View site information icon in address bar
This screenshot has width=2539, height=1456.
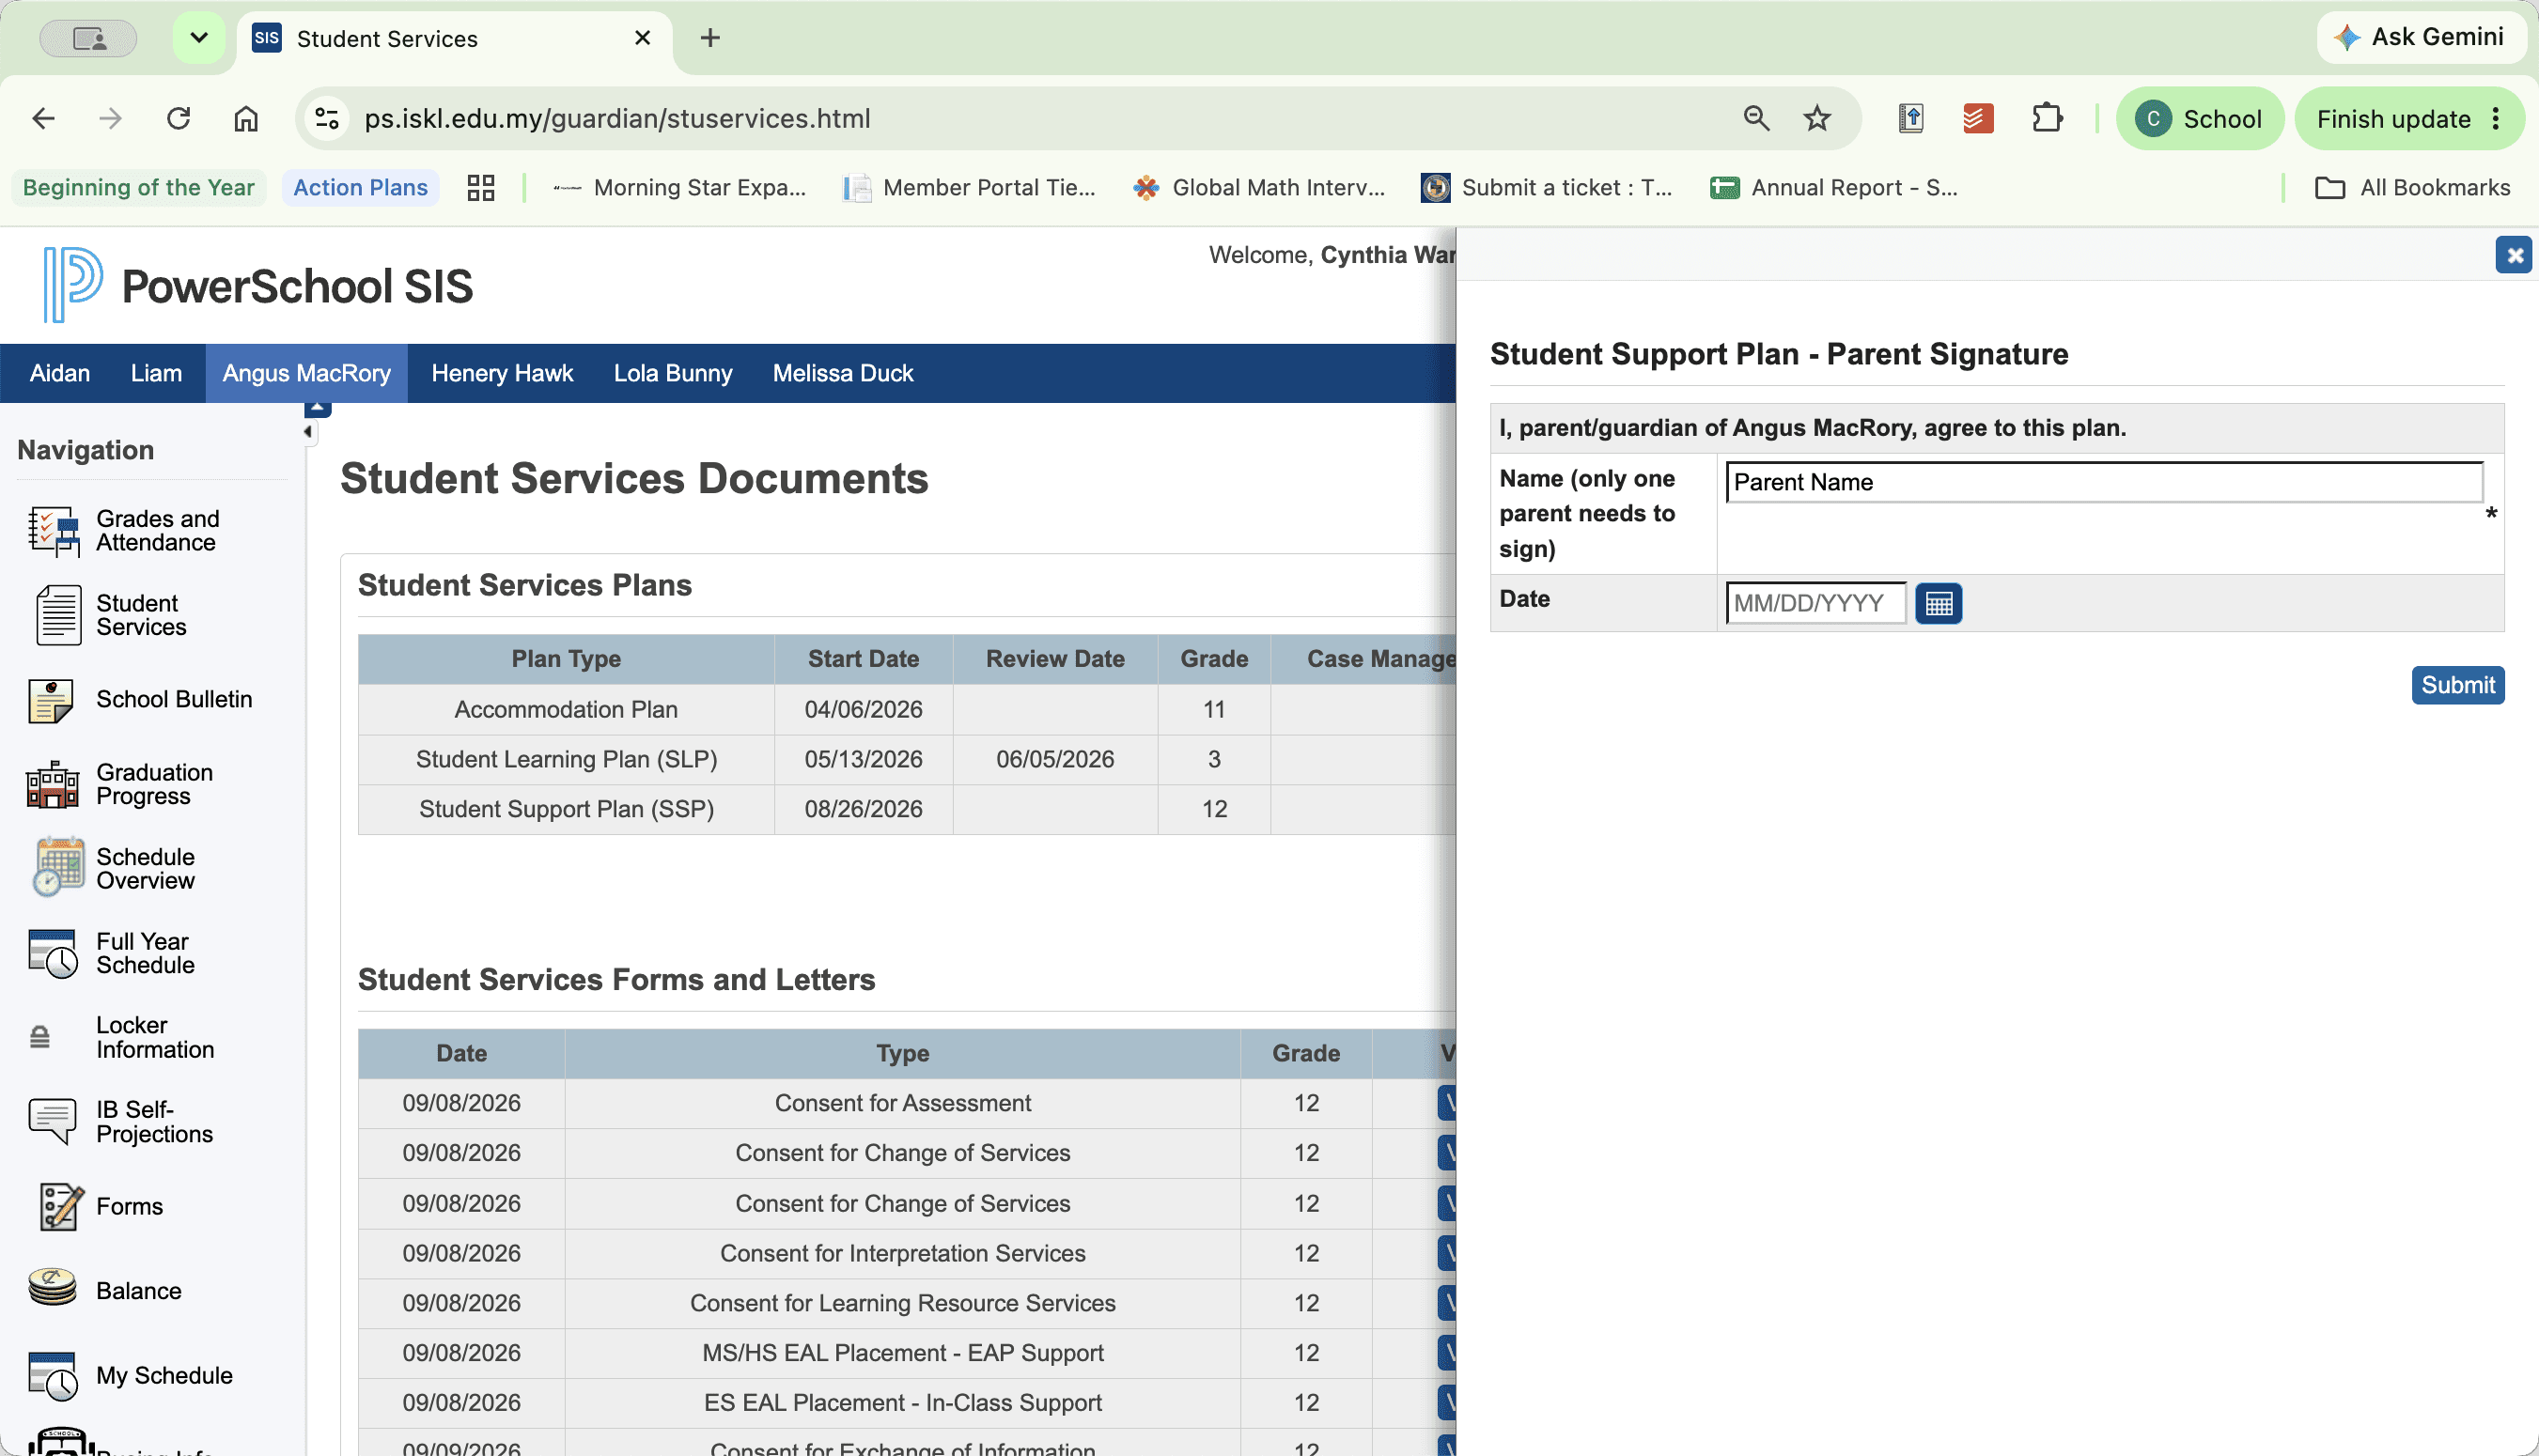(x=327, y=118)
